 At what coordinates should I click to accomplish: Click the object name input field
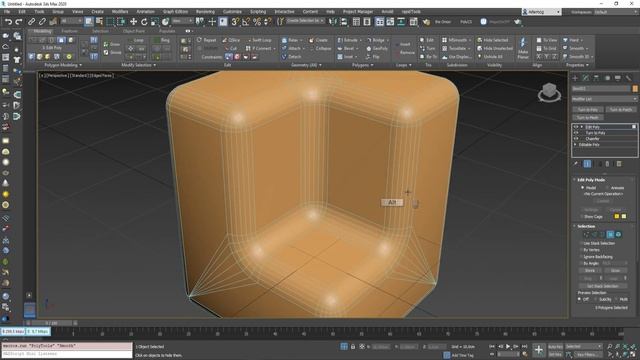(601, 88)
